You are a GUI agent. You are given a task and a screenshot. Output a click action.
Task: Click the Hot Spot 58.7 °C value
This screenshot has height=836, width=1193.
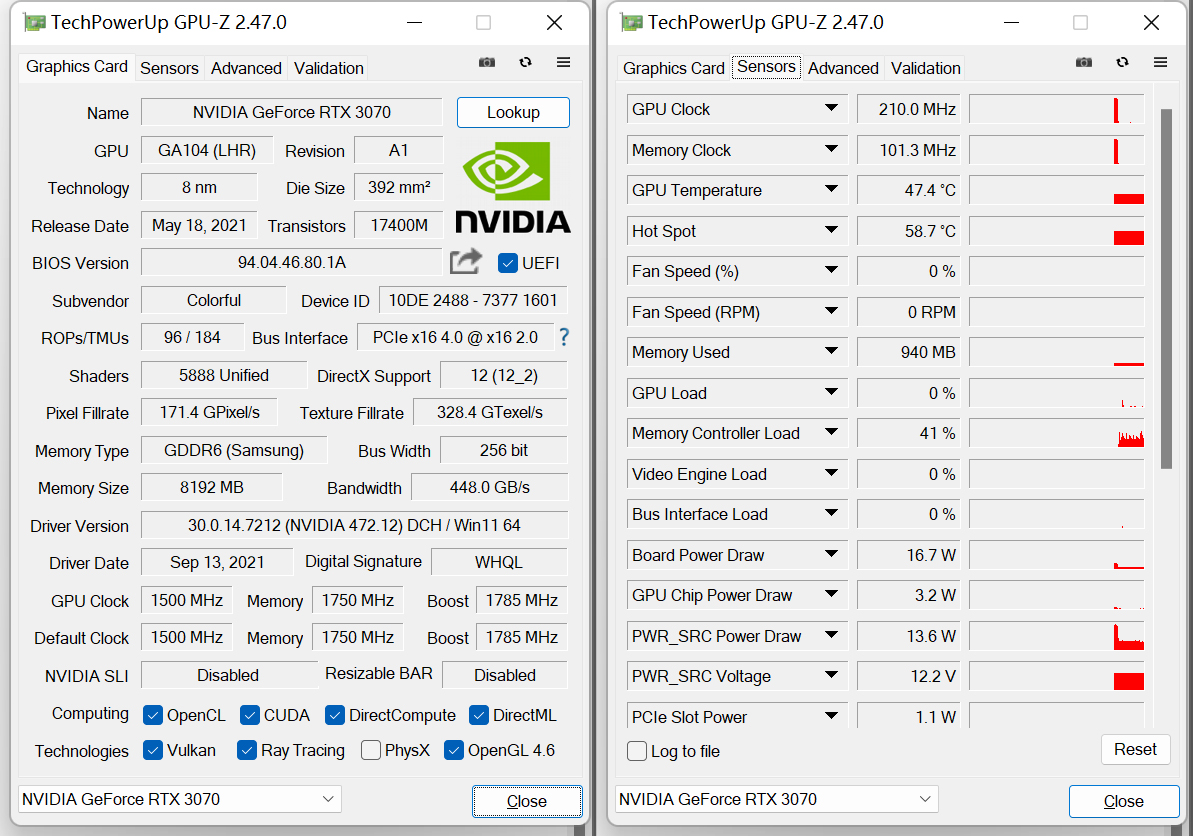tap(908, 230)
